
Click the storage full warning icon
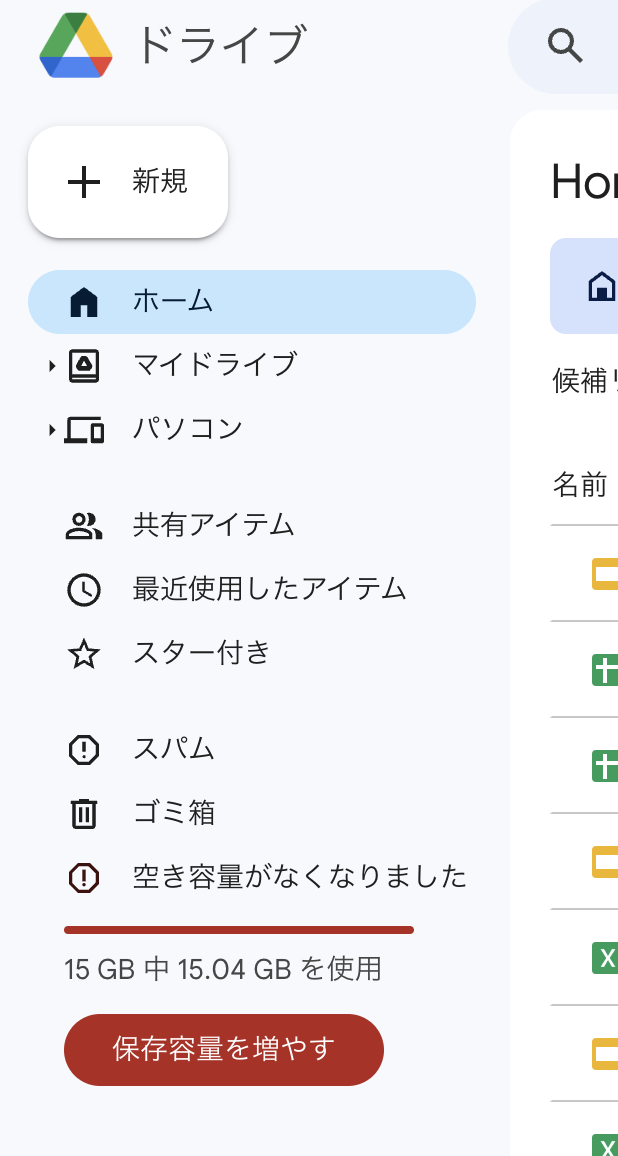tap(84, 878)
